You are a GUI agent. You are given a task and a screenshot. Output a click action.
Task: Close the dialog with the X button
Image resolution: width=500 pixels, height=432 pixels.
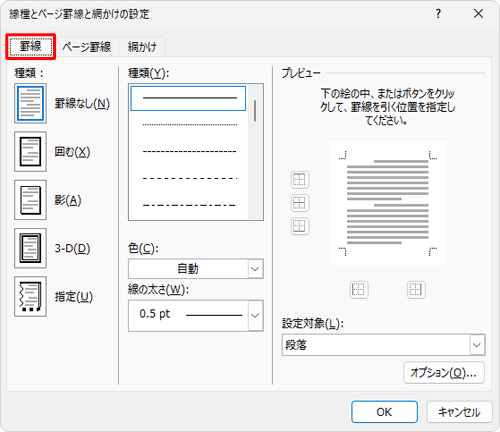pos(478,14)
